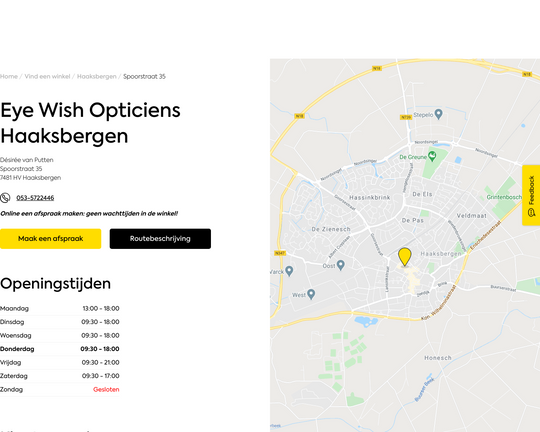Image resolution: width=540 pixels, height=432 pixels.
Task: Call the phone number 053-5722446 link
Action: click(35, 198)
